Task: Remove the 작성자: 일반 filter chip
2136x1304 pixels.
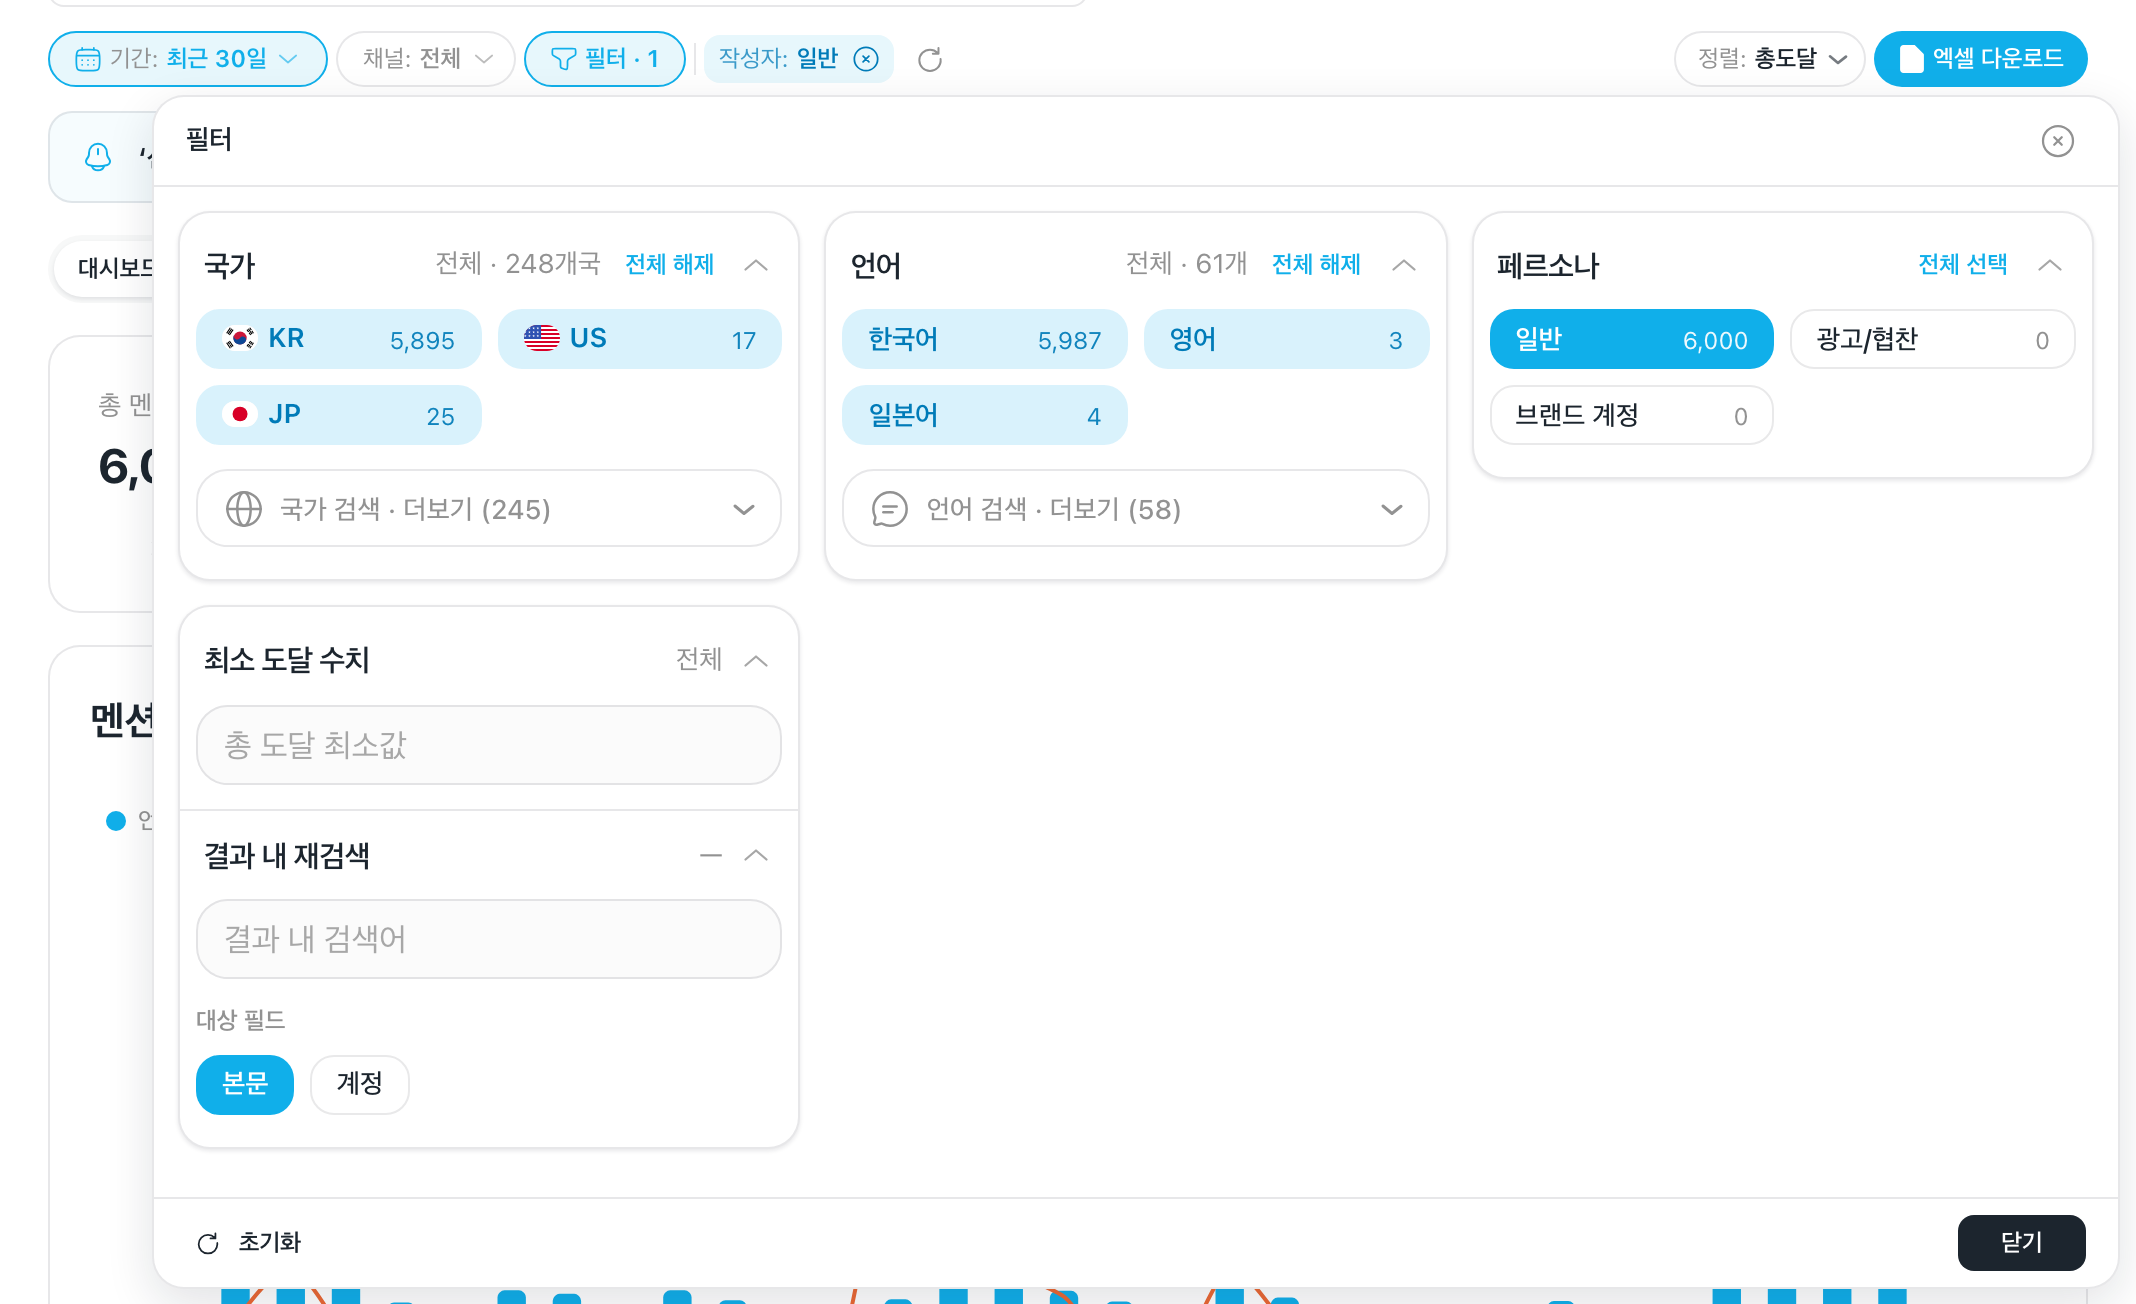Action: pyautogui.click(x=866, y=59)
